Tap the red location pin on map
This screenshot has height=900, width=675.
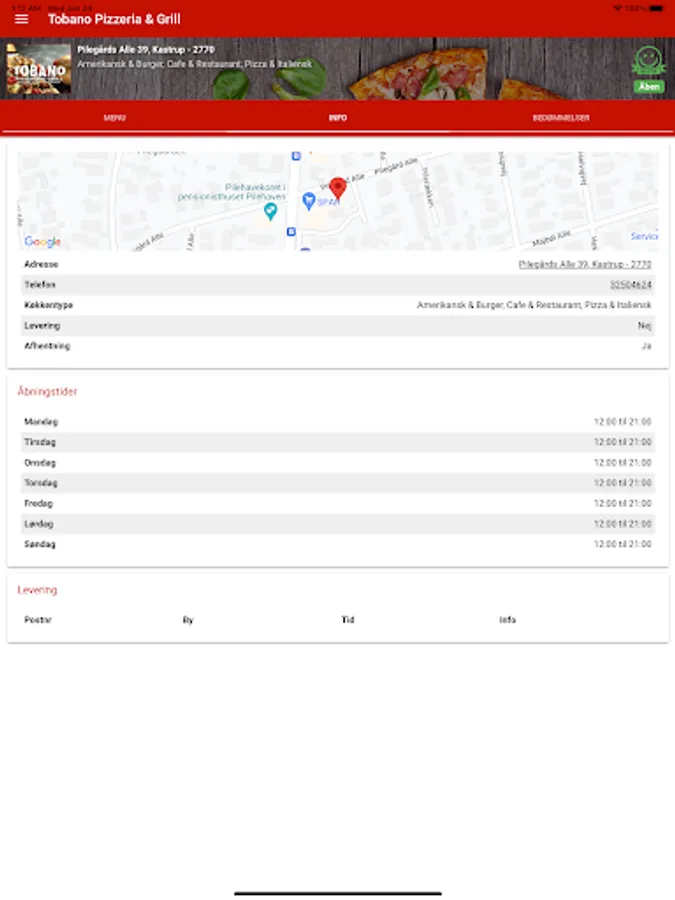pos(338,188)
